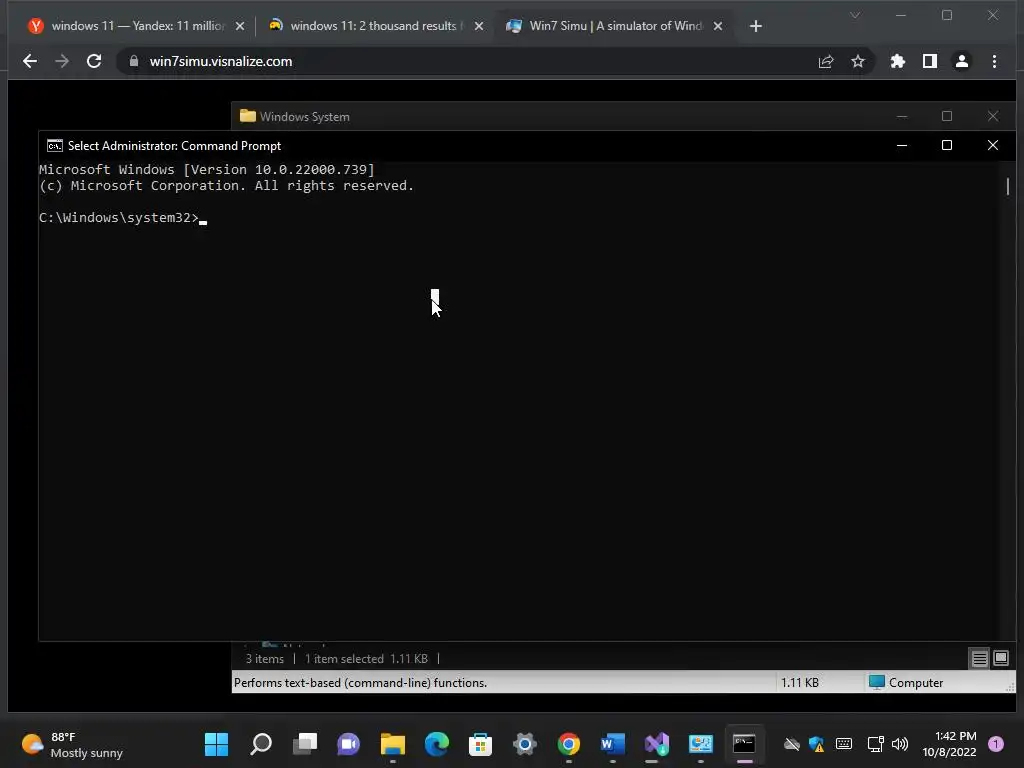Close the Win7 Simu tab
The image size is (1024, 768).
[718, 26]
